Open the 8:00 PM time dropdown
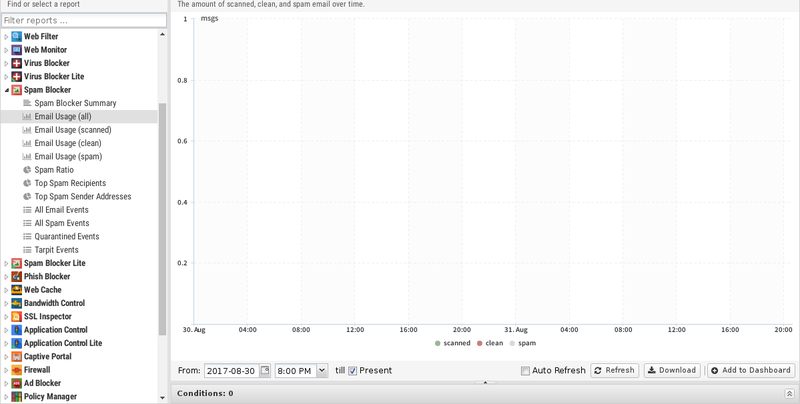The image size is (800, 404). (x=322, y=370)
